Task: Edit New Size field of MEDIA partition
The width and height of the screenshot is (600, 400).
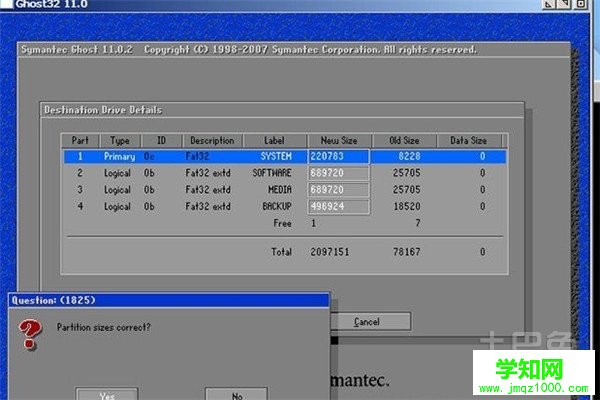Action: [x=338, y=190]
